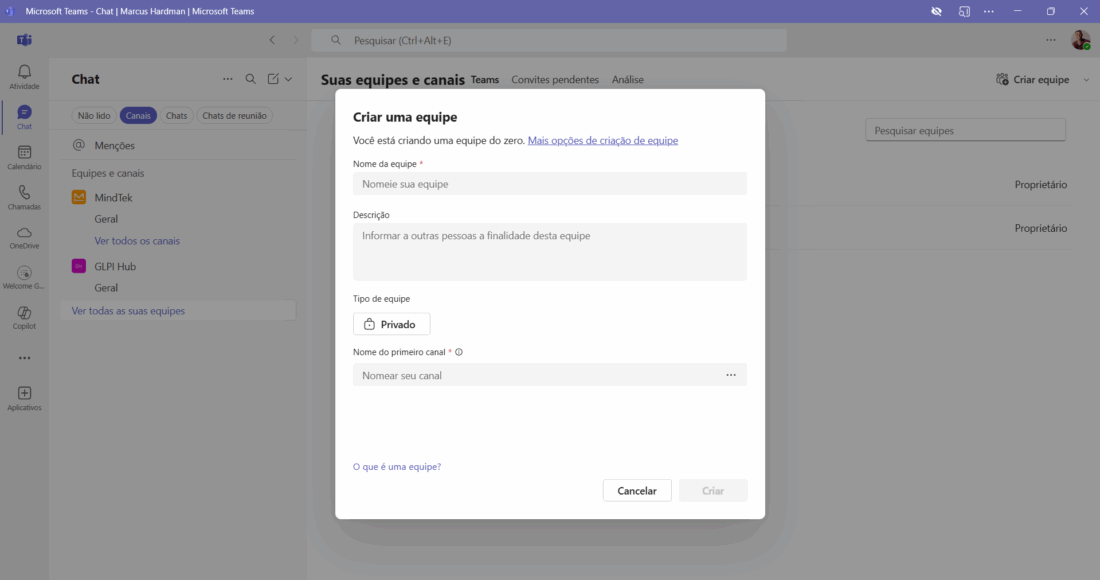Click the Menções at-sign icon
The width and height of the screenshot is (1100, 580).
pos(79,145)
